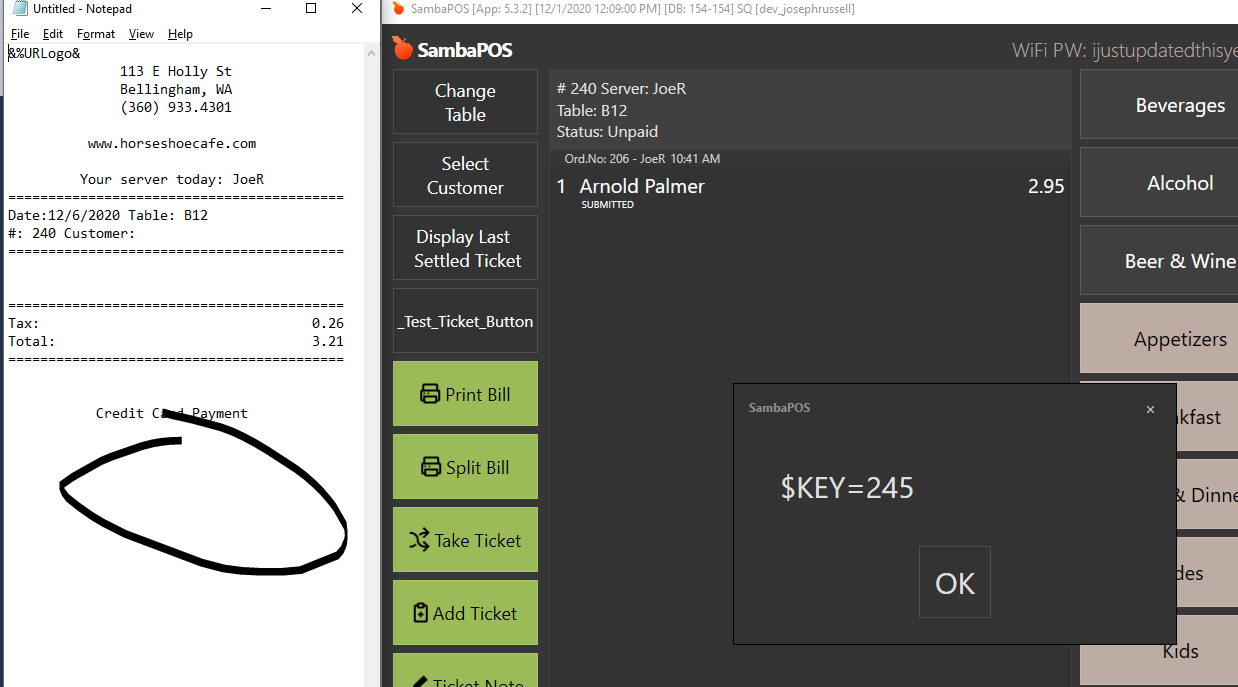Click the SUBMITTED tag under Arnold Palmer
This screenshot has height=687, width=1238.
click(608, 205)
